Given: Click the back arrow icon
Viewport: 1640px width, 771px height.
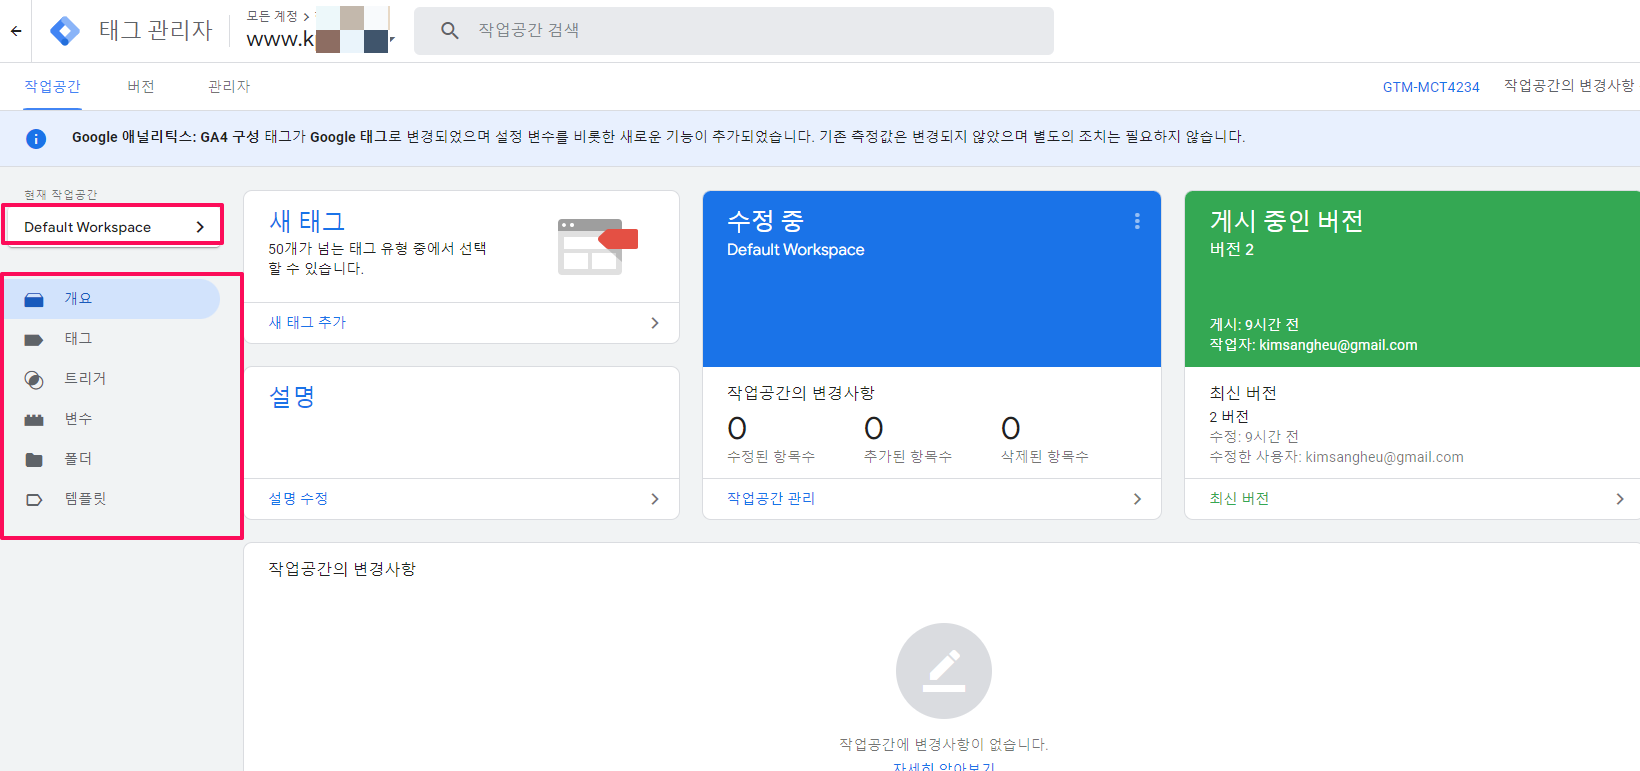Looking at the screenshot, I should pyautogui.click(x=16, y=31).
